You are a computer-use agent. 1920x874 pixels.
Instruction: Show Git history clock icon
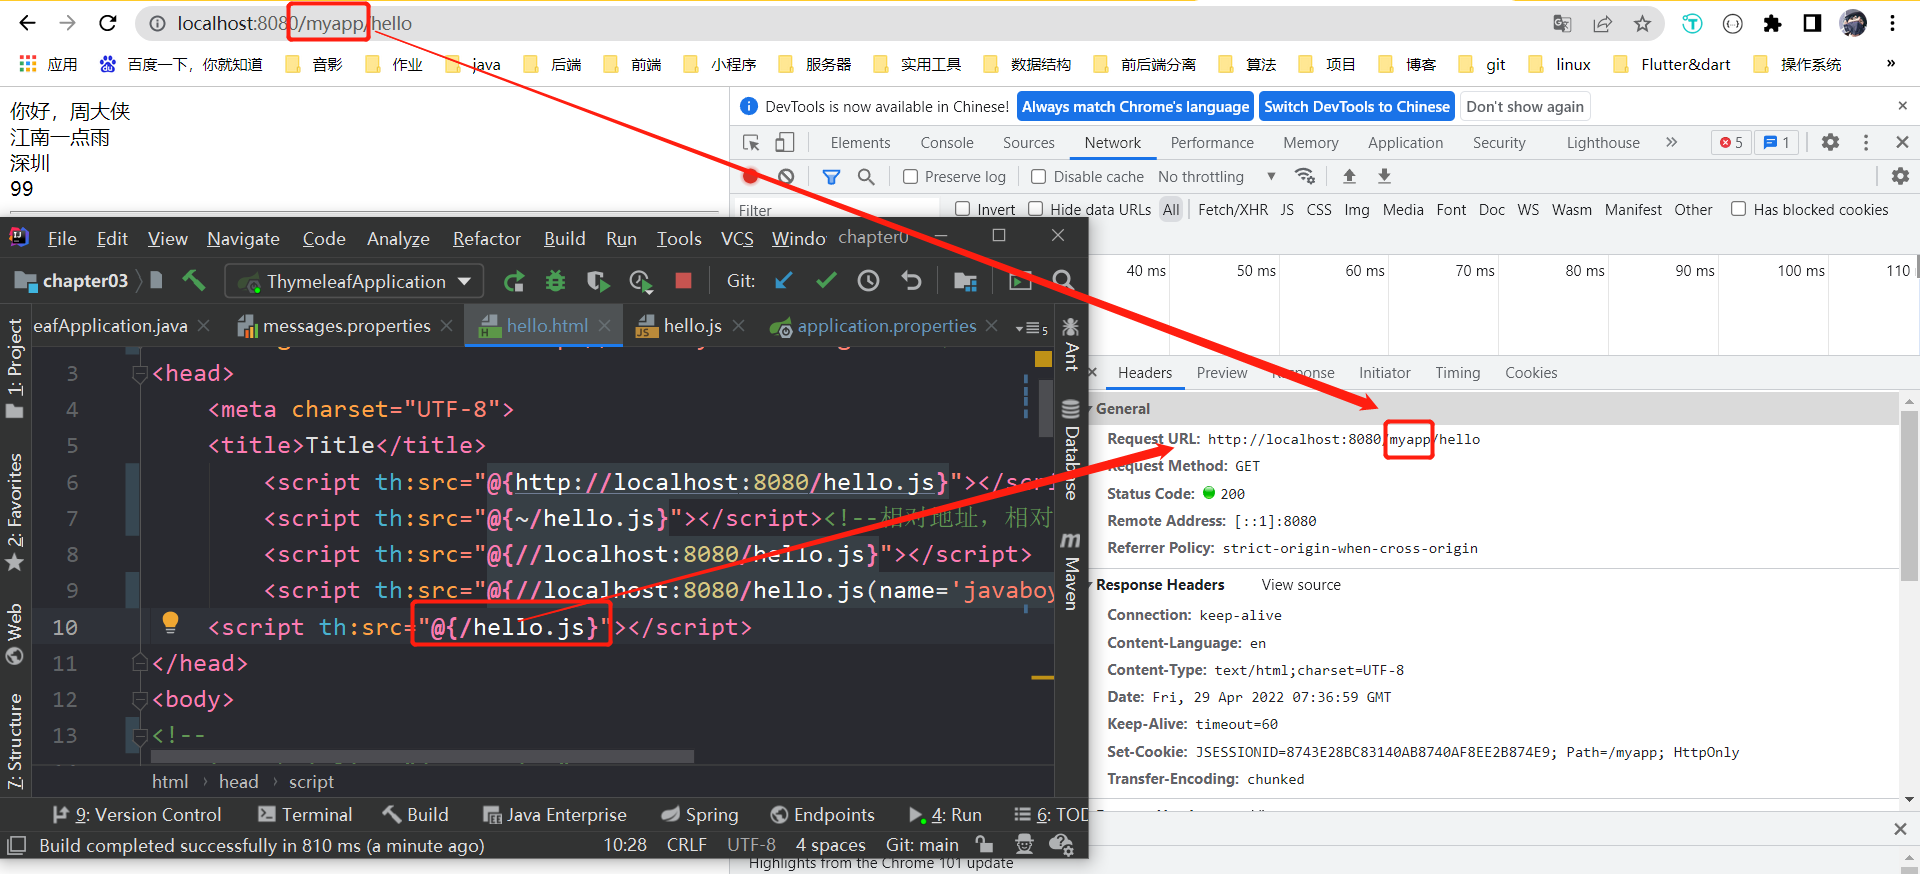point(868,281)
